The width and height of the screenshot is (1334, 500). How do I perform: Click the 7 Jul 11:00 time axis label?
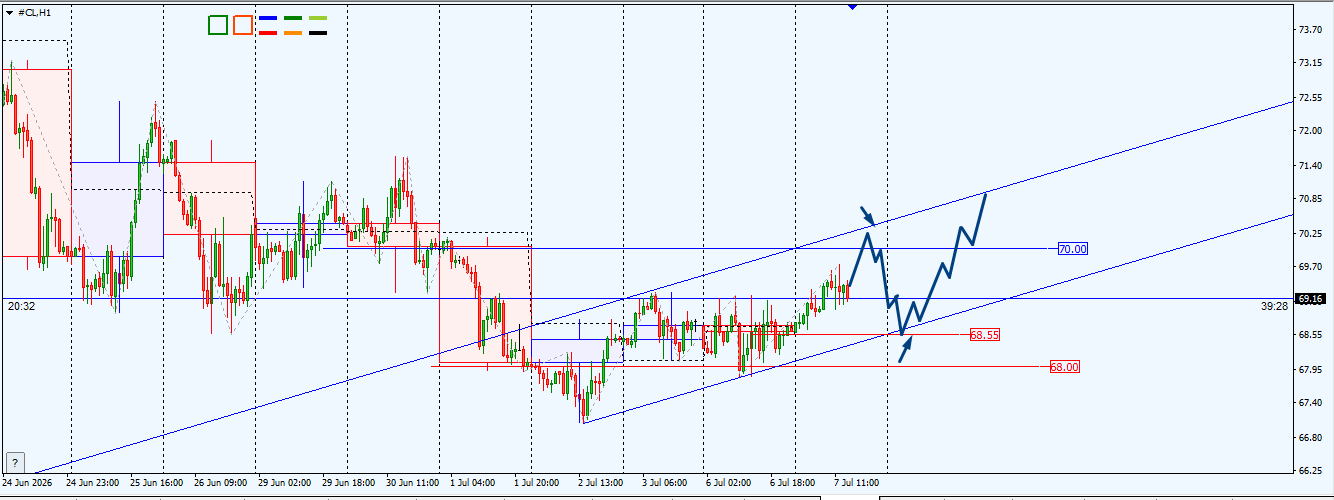click(855, 482)
